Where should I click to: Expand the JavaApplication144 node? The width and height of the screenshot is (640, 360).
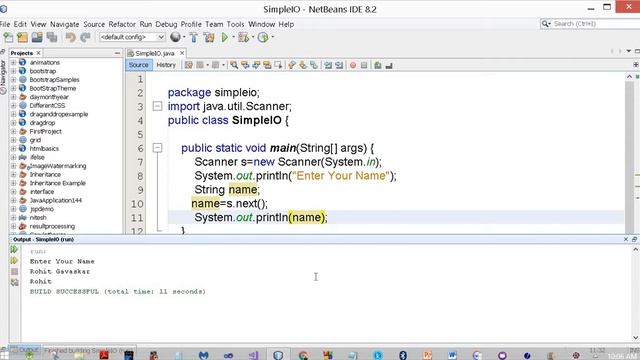coord(13,200)
